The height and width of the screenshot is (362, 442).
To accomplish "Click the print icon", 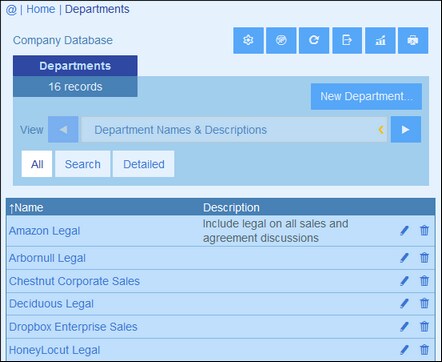I will pyautogui.click(x=413, y=40).
